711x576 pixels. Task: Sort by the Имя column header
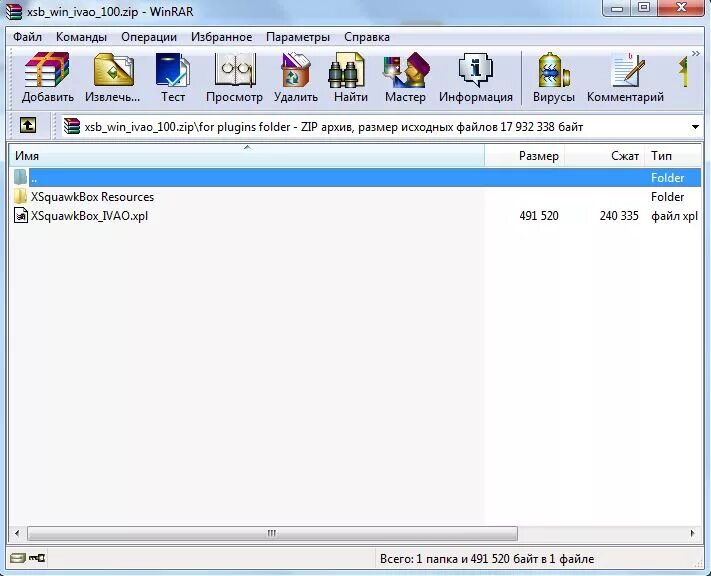247,156
